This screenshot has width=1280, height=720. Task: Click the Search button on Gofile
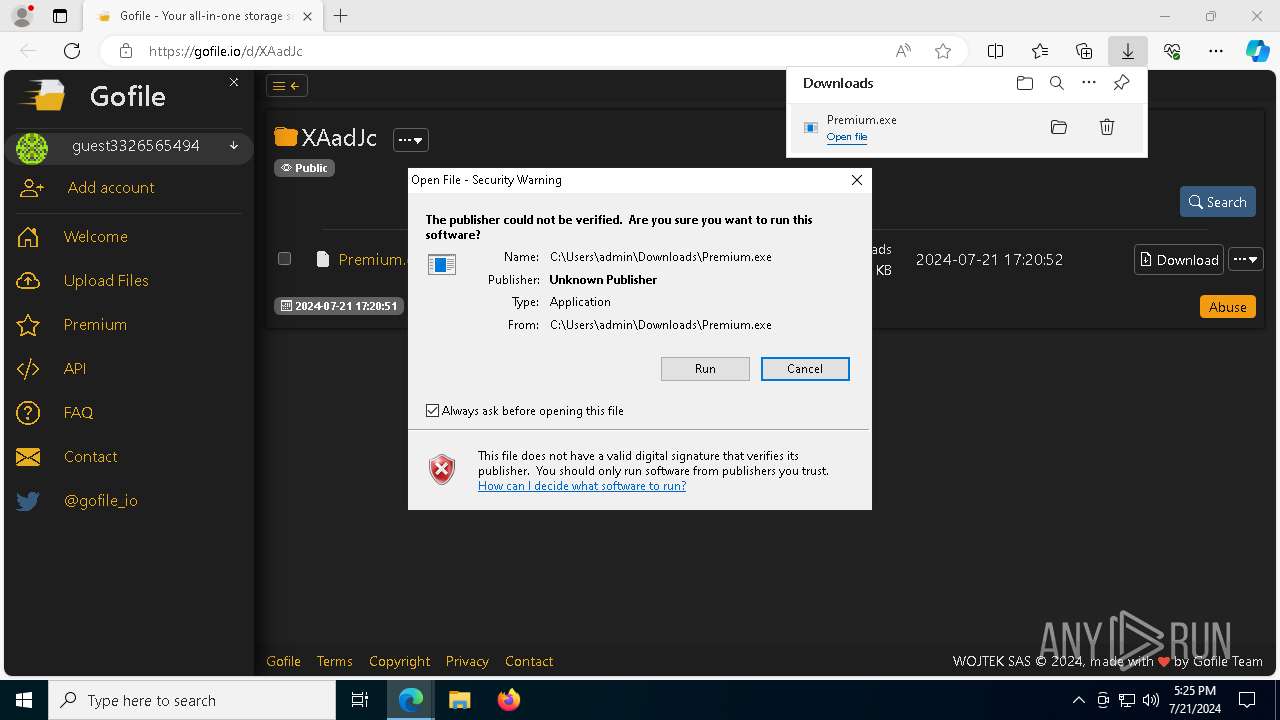tap(1217, 202)
